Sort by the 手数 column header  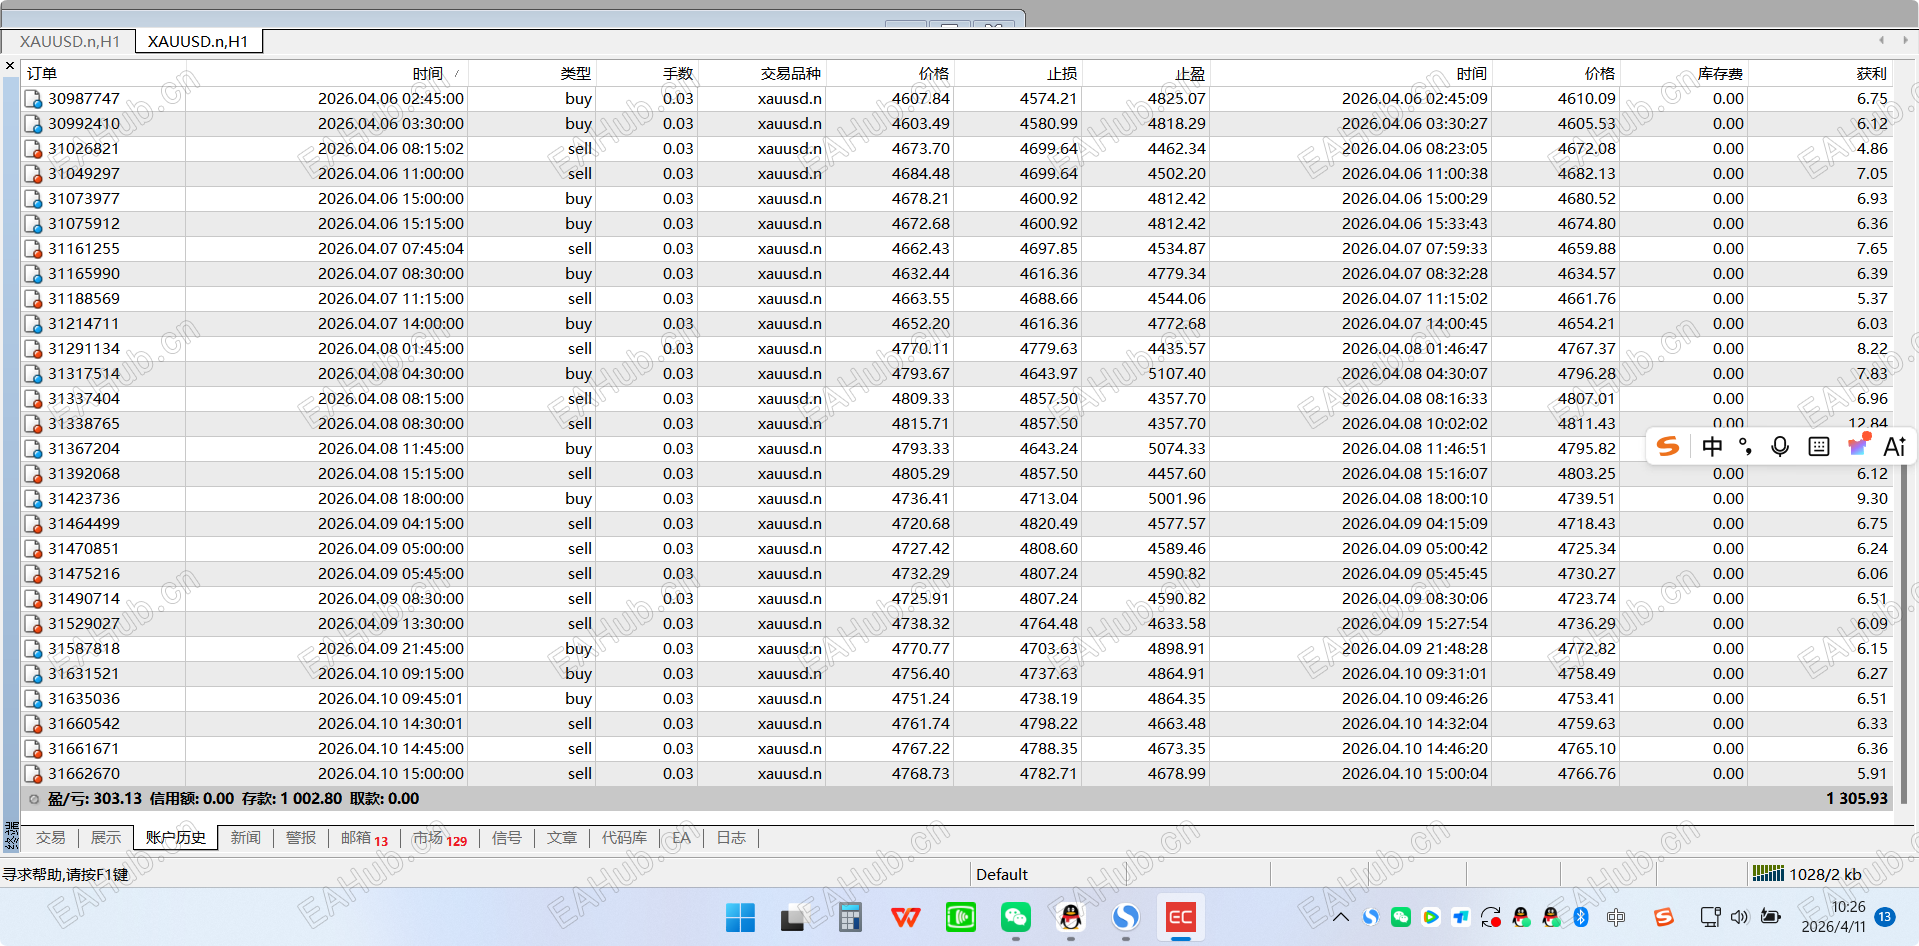tap(646, 73)
